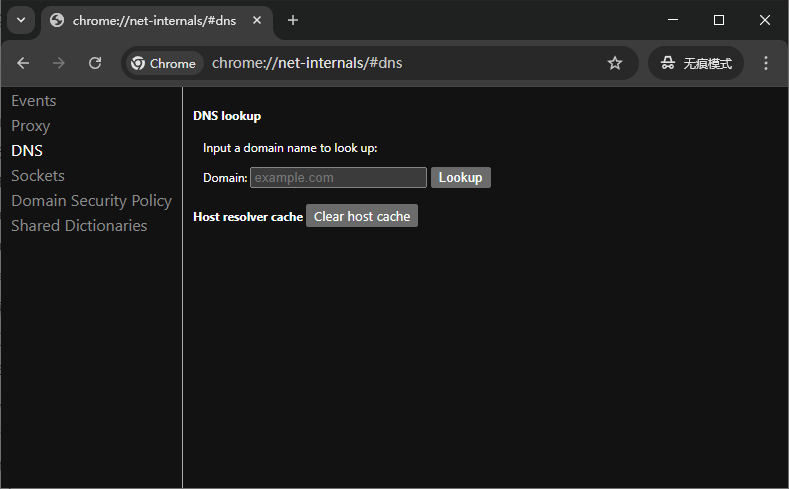Click the Clear host cache button
The height and width of the screenshot is (489, 789).
pyautogui.click(x=362, y=216)
